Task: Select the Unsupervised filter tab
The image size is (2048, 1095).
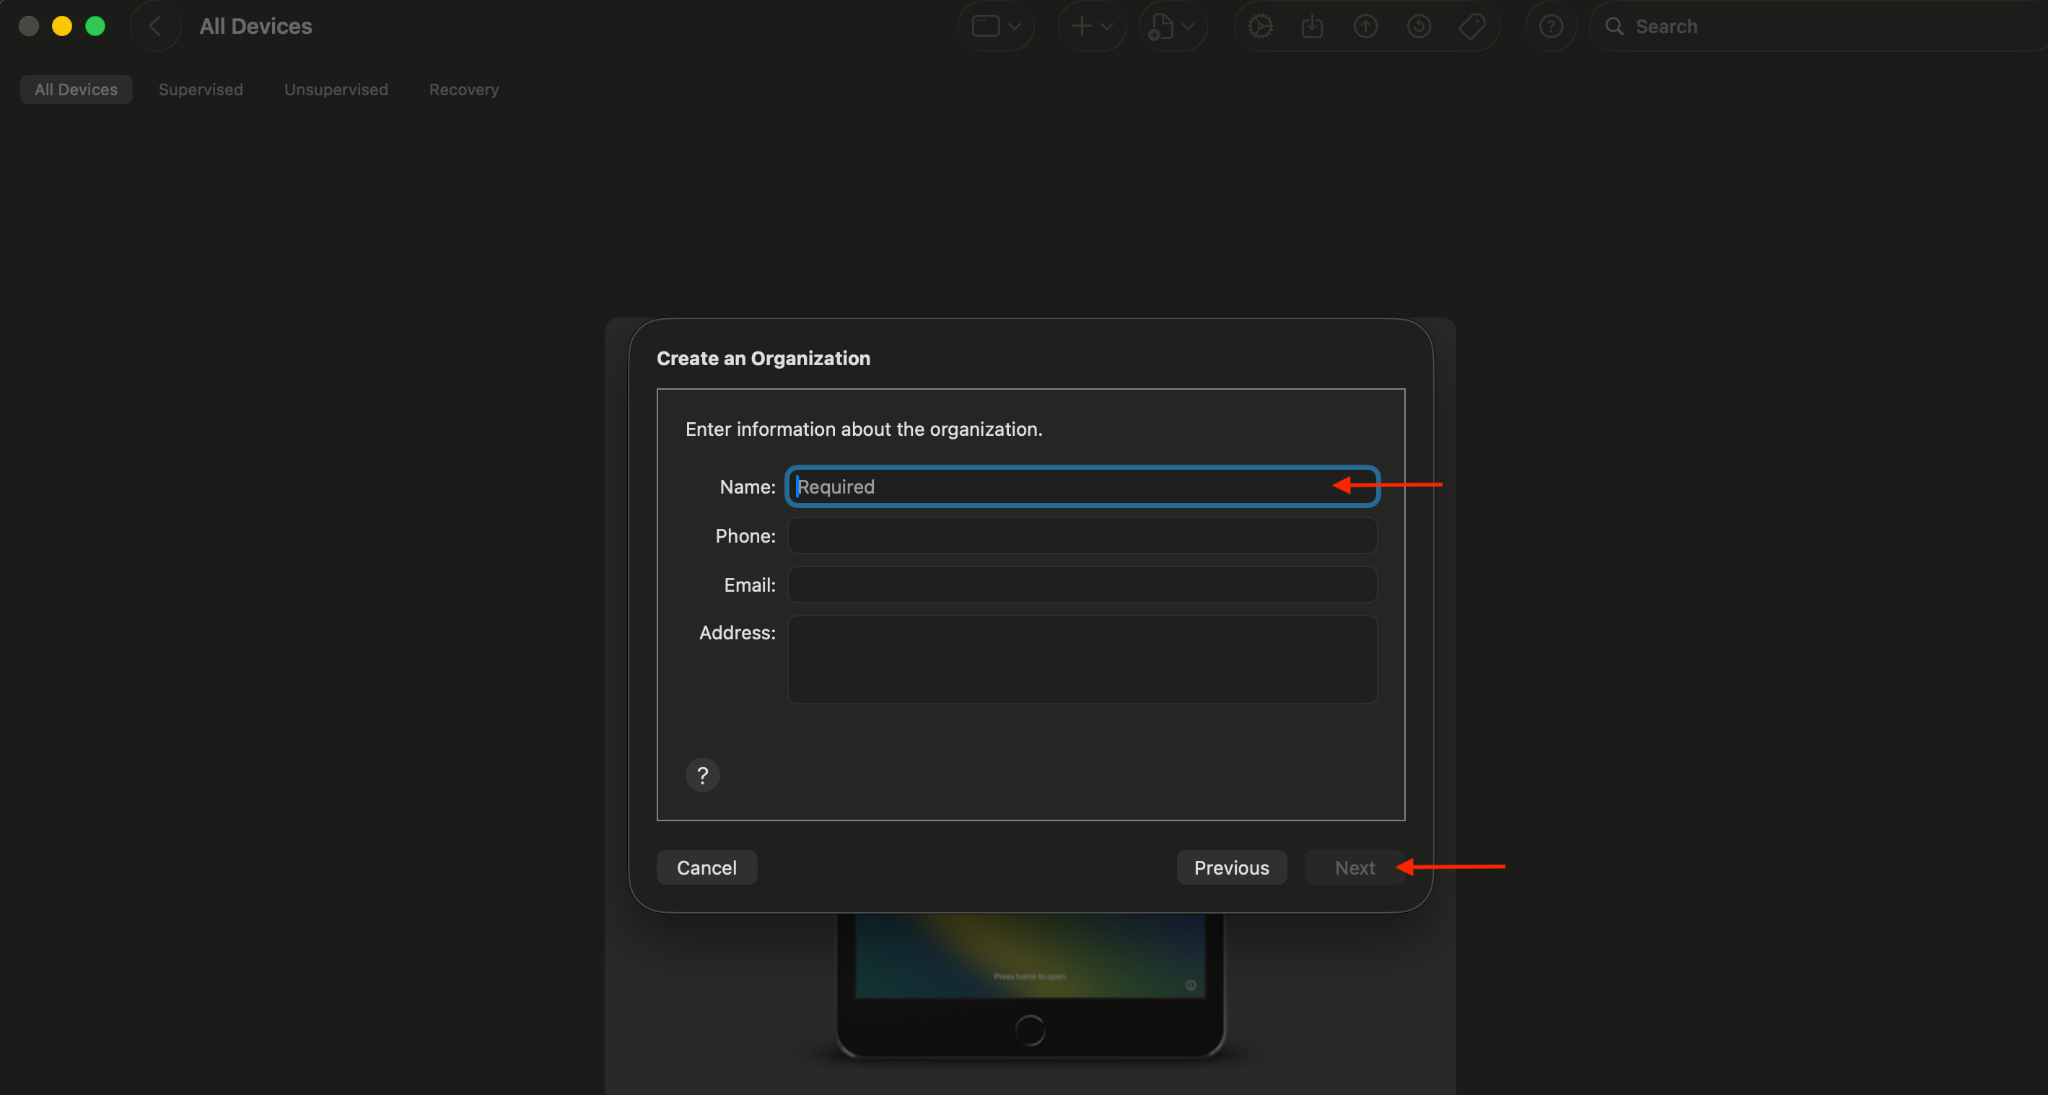Action: [336, 90]
